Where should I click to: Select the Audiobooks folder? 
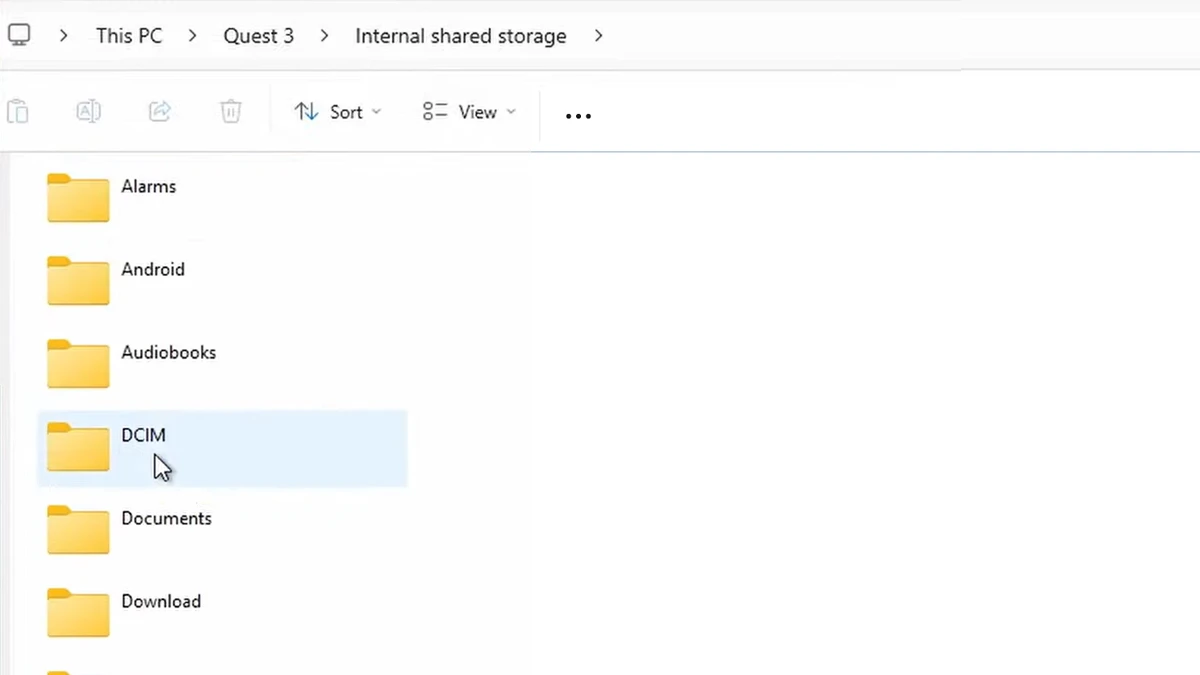(168, 353)
